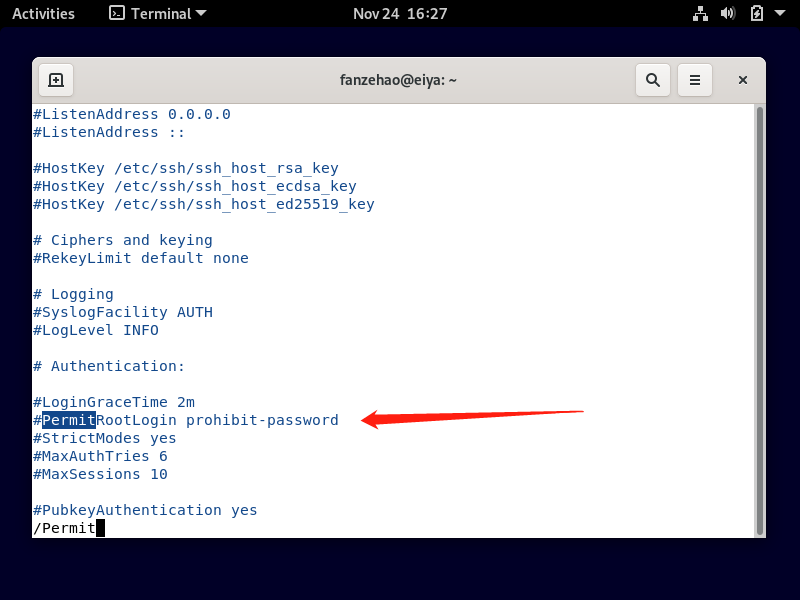Open the terminal hamburger menu
The width and height of the screenshot is (800, 600).
point(695,80)
